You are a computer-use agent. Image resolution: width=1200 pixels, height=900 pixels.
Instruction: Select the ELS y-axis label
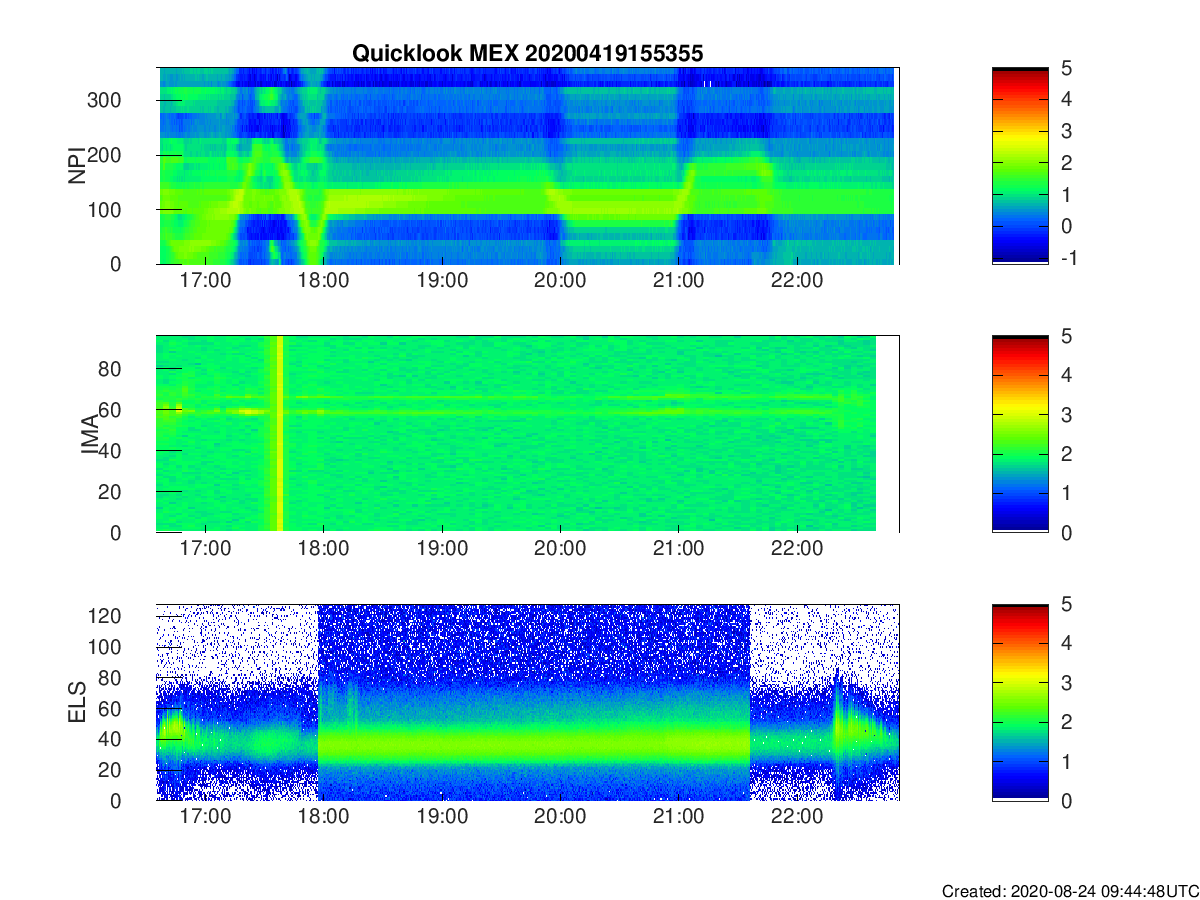click(x=76, y=702)
